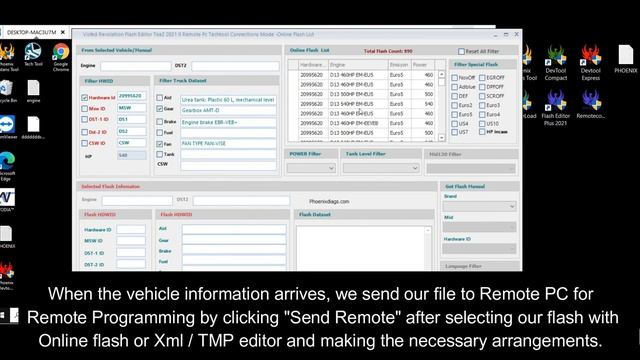The height and width of the screenshot is (360, 640).
Task: Select the 'engine' file on desktop
Action: click(33, 91)
